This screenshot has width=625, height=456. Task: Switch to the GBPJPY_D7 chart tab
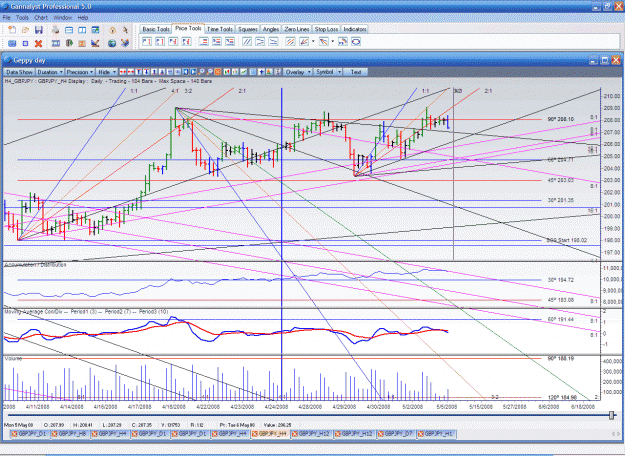pos(396,434)
